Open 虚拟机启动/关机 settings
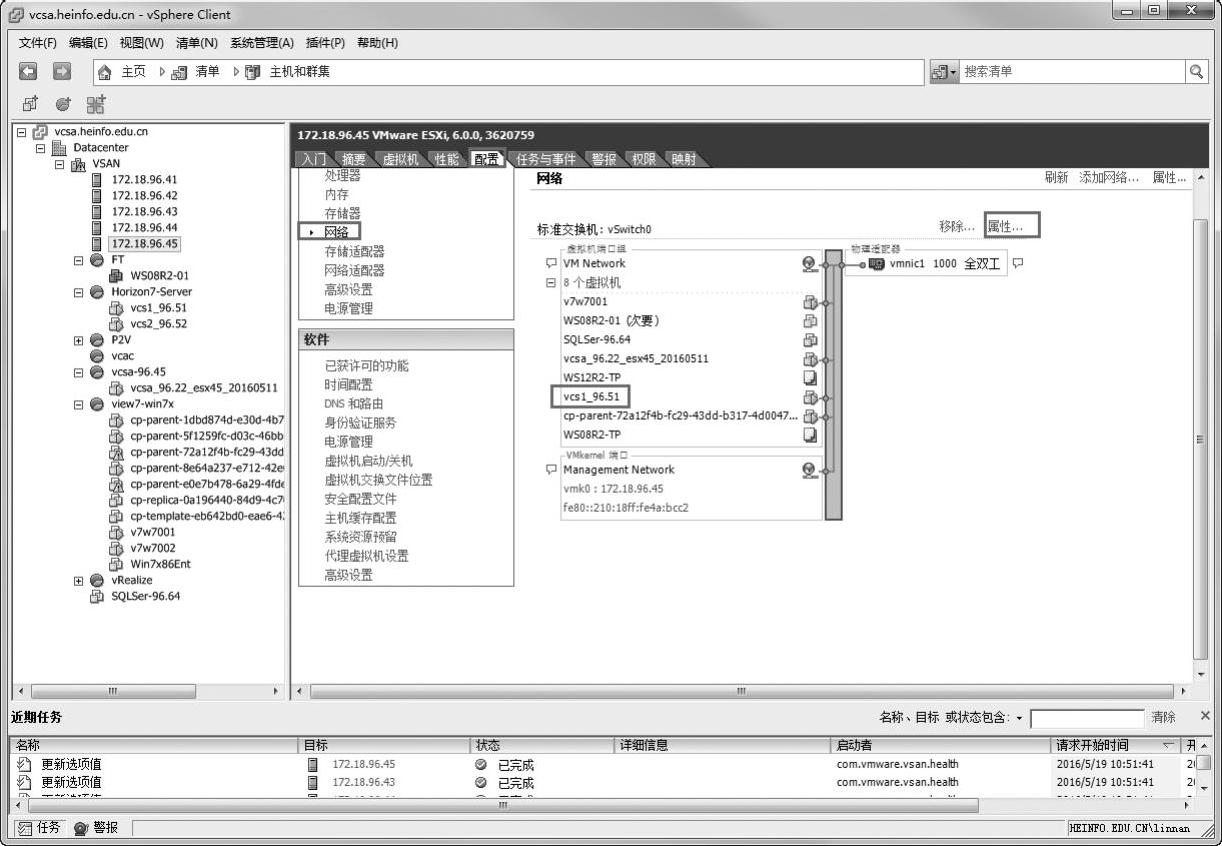This screenshot has height=846, width=1222. click(x=368, y=461)
